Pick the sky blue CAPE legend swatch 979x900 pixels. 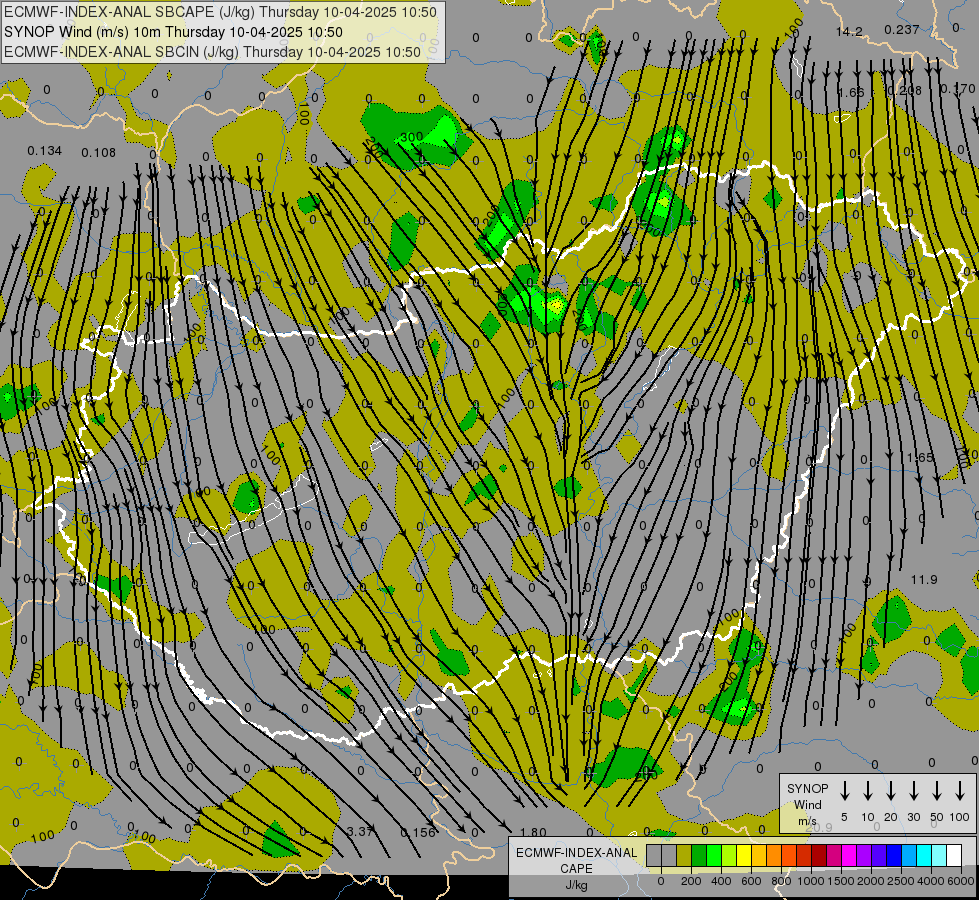909,855
